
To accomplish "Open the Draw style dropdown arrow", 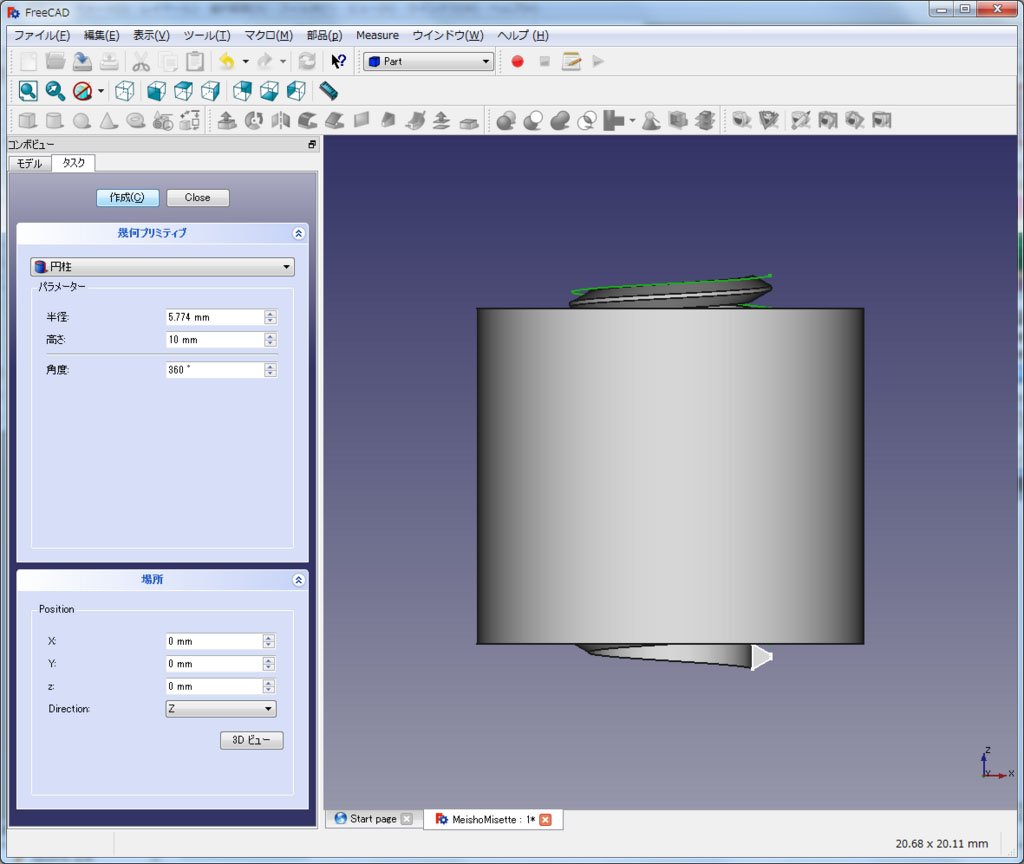I will (101, 91).
